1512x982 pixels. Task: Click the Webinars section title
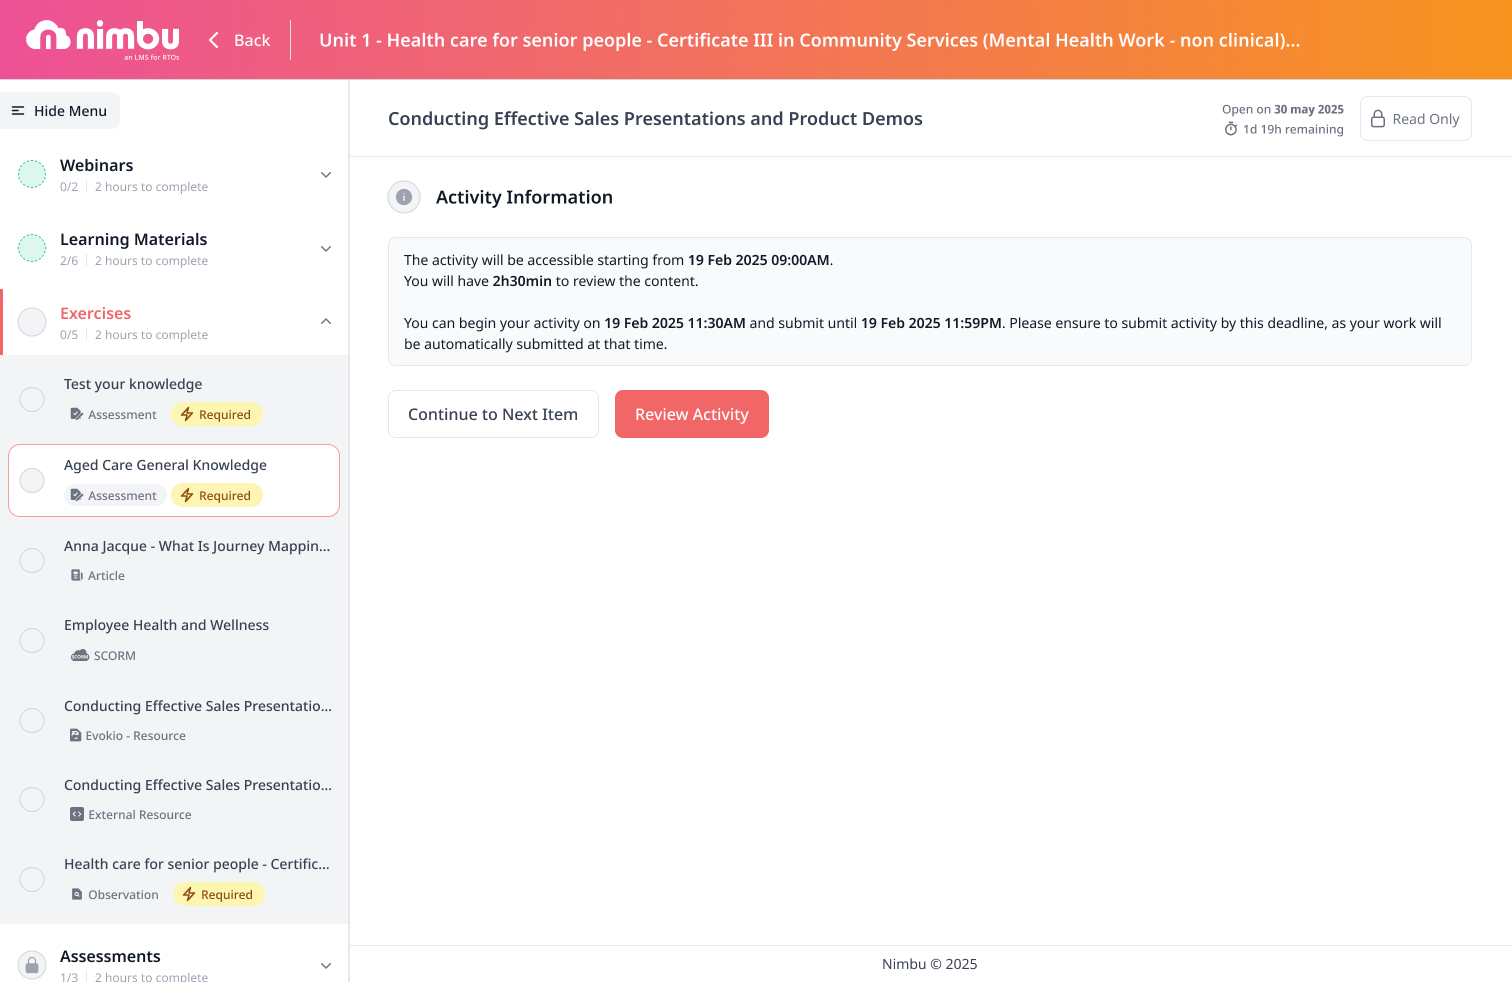coord(96,165)
